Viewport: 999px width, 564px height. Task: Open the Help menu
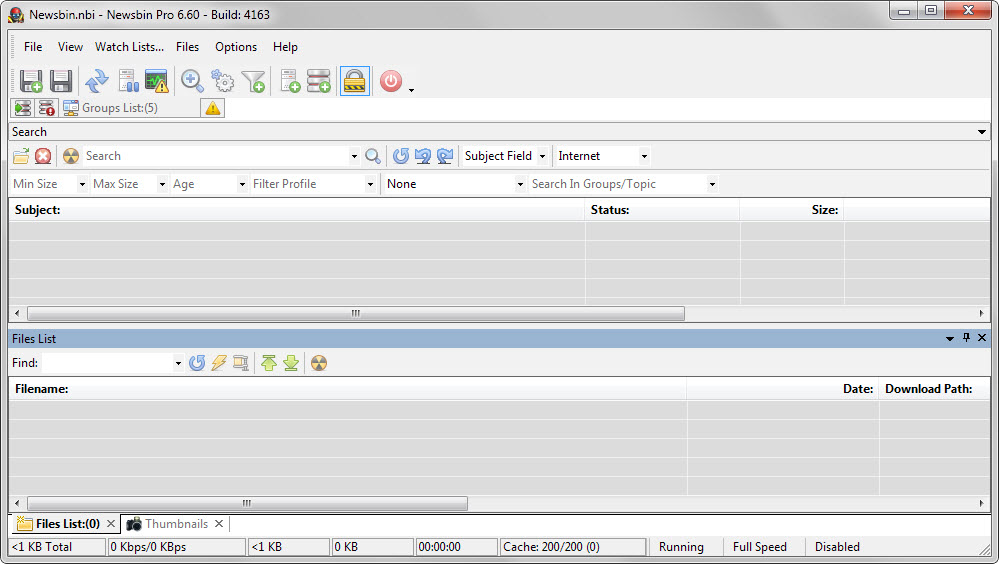click(285, 47)
